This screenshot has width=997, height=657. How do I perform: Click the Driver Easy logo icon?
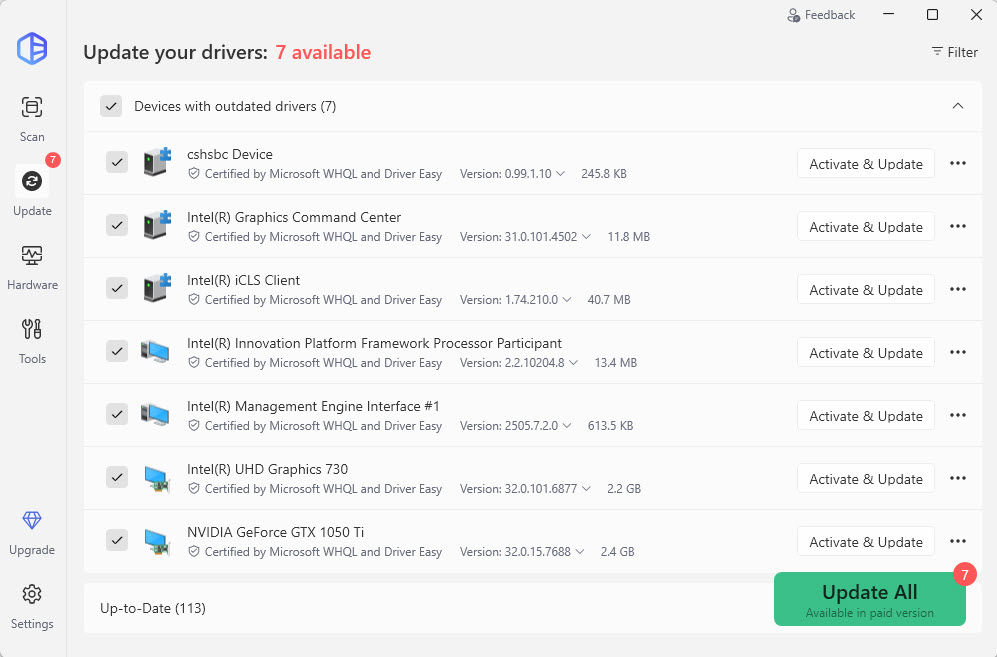(32, 49)
